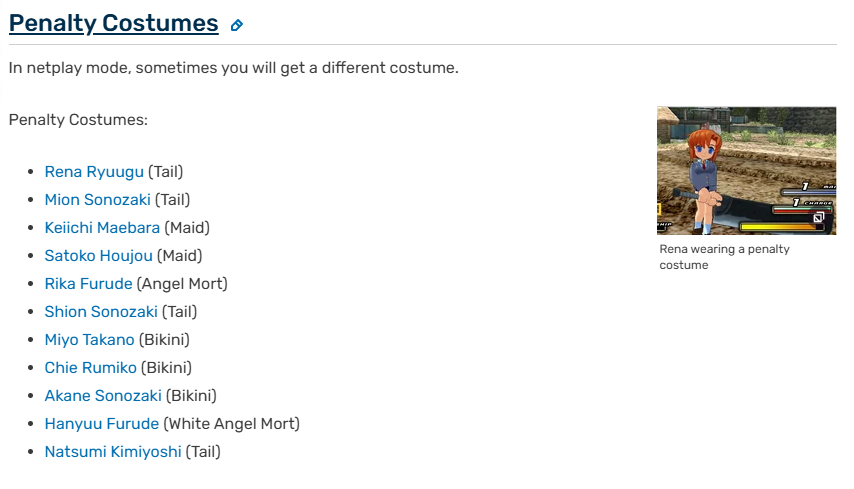Click the 'In netplay mode' intro sentence
Image resolution: width=854 pixels, height=489 pixels.
(x=233, y=68)
